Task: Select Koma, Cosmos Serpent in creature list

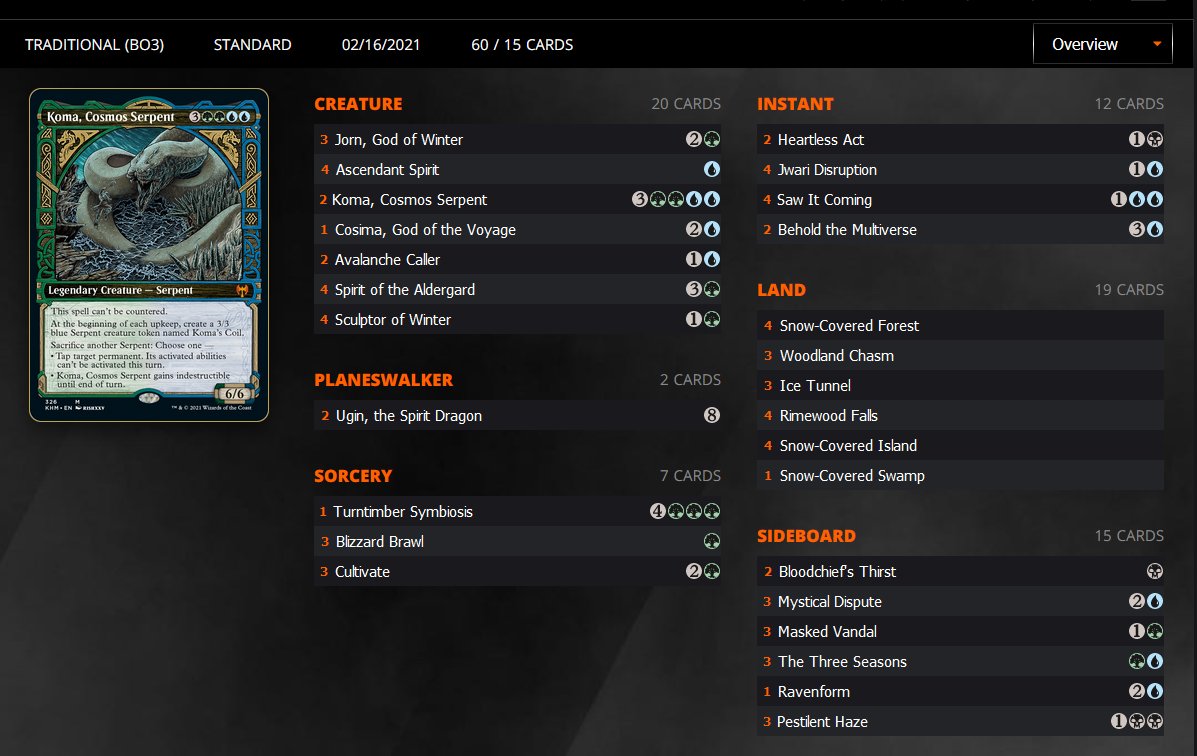Action: tap(518, 199)
